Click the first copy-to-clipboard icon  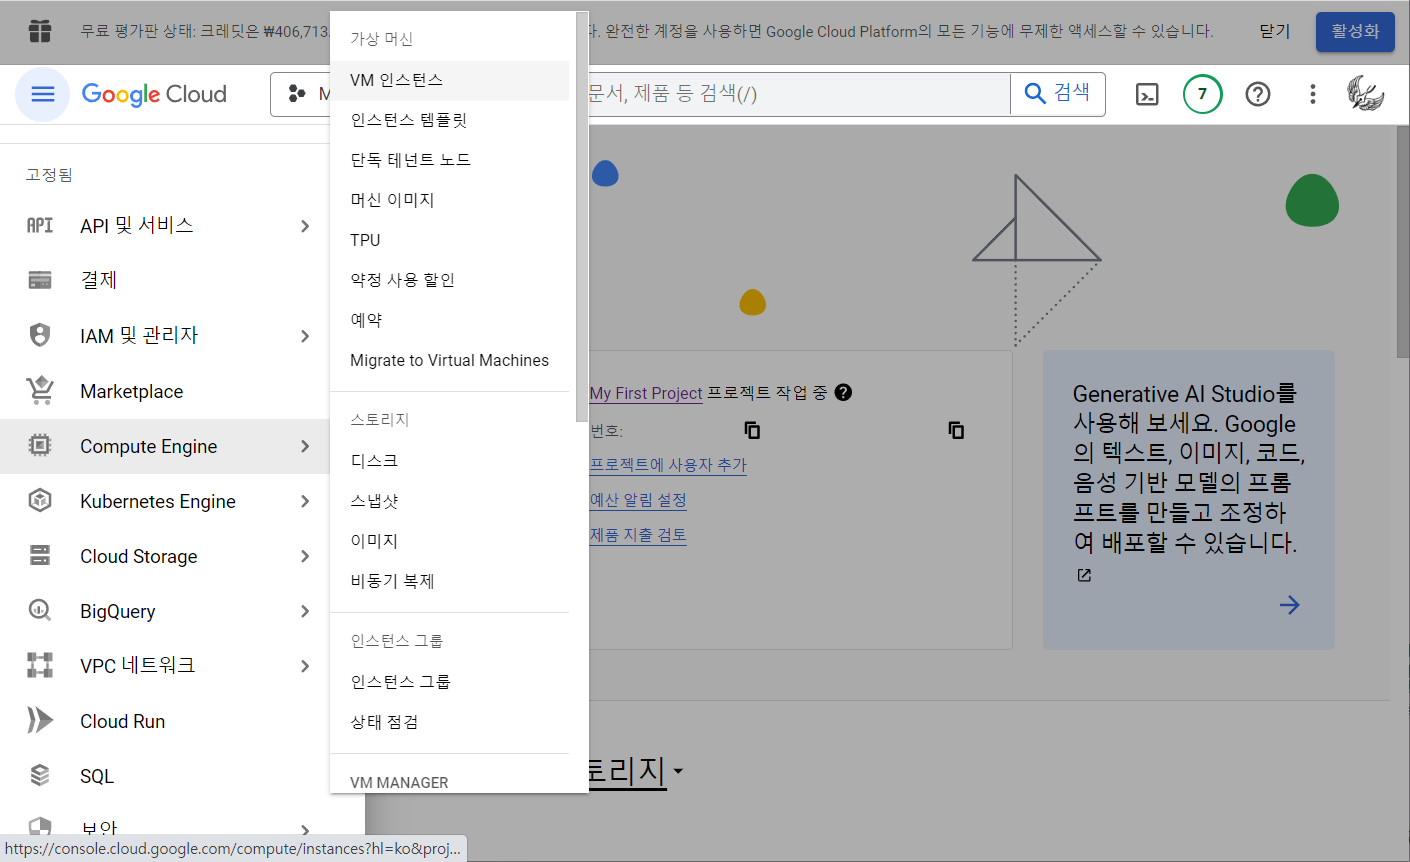pyautogui.click(x=752, y=430)
